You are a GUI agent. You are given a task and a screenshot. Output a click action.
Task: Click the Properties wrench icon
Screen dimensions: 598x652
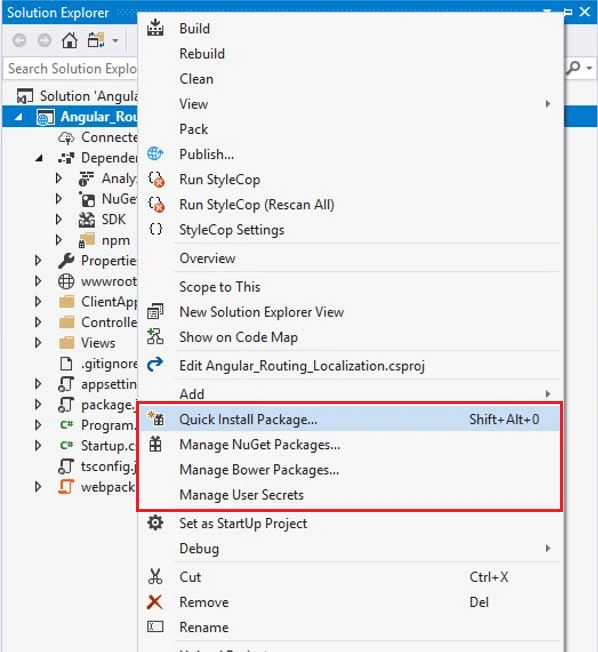(x=66, y=260)
